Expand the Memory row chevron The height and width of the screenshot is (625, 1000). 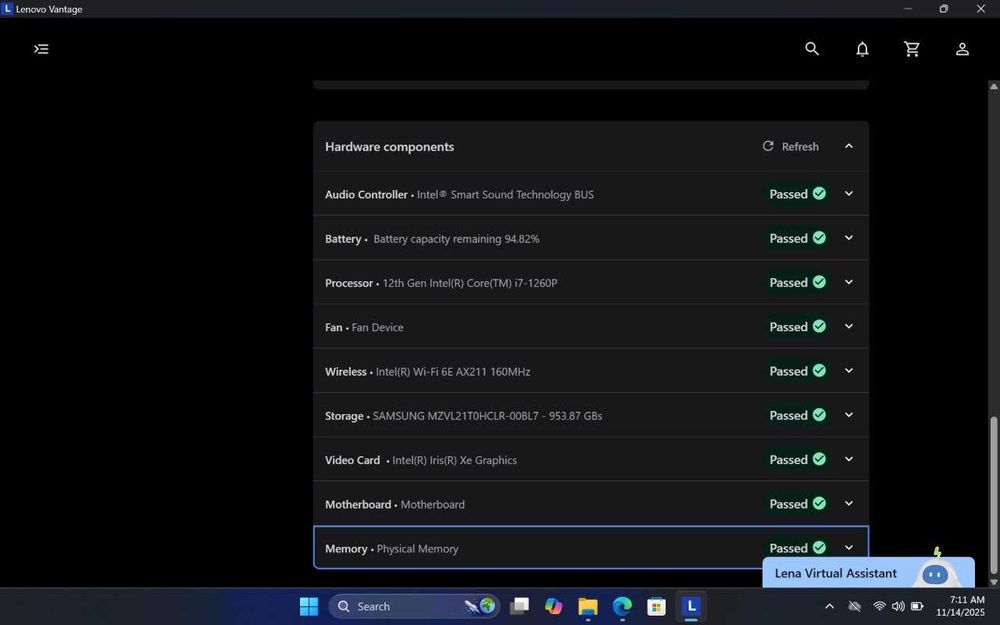click(x=849, y=548)
